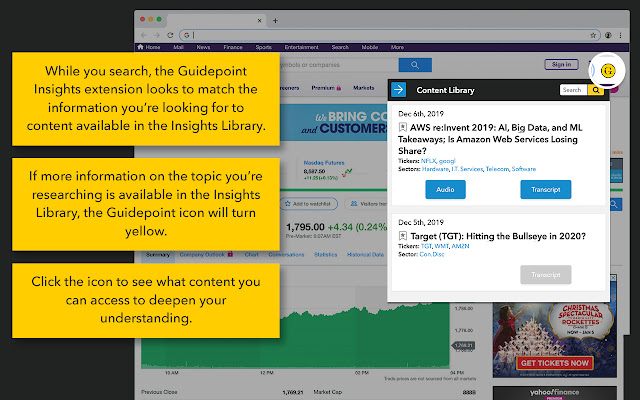This screenshot has height=400, width=640.
Task: Select the I.T. Services sector link
Action: [467, 169]
